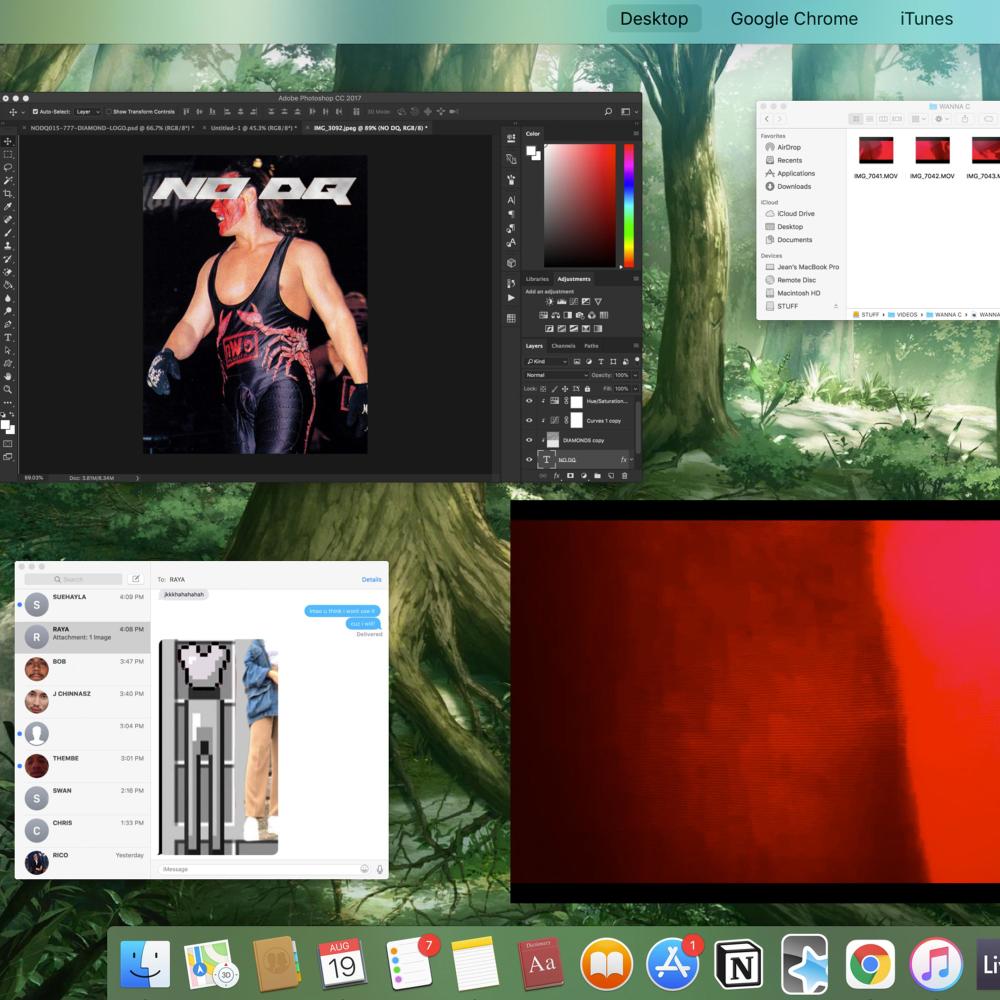Image resolution: width=1000 pixels, height=1000 pixels.
Task: Toggle lock all for the layer
Action: coord(587,388)
